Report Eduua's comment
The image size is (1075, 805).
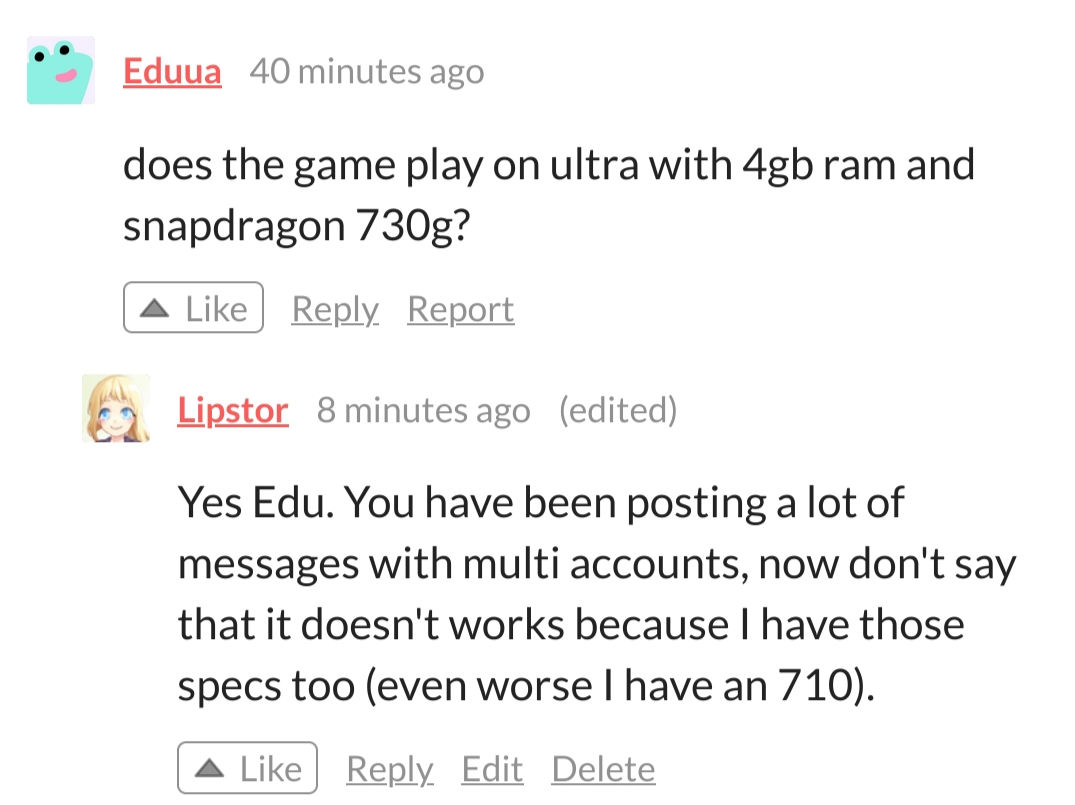coord(460,309)
